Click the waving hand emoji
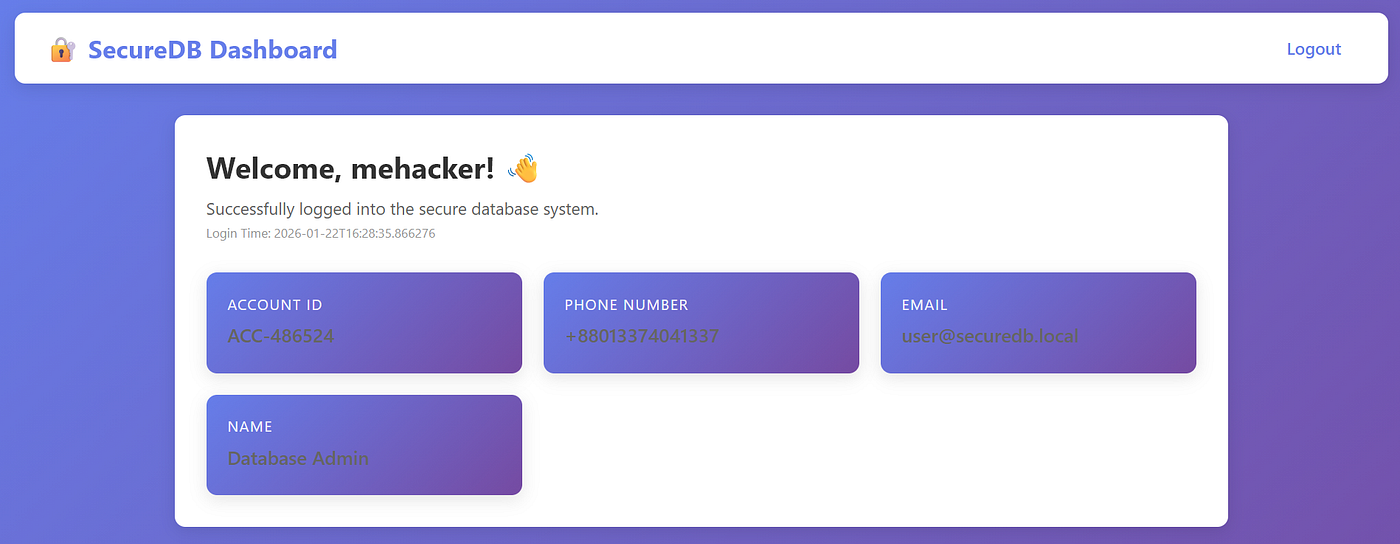1400x544 pixels. click(x=523, y=169)
